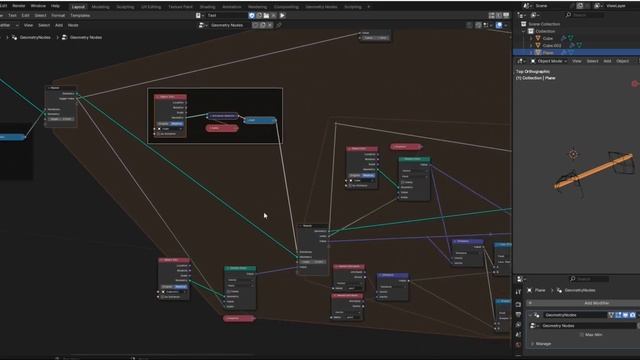
Task: Click the GeometryNodes breadcrumb icon in node editor
Action: coord(14,37)
